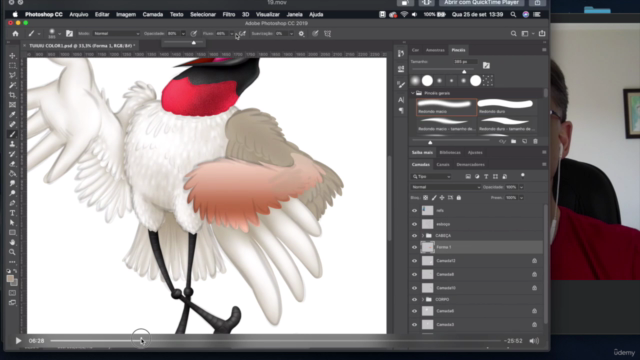Select the Dodge tool

[12, 193]
